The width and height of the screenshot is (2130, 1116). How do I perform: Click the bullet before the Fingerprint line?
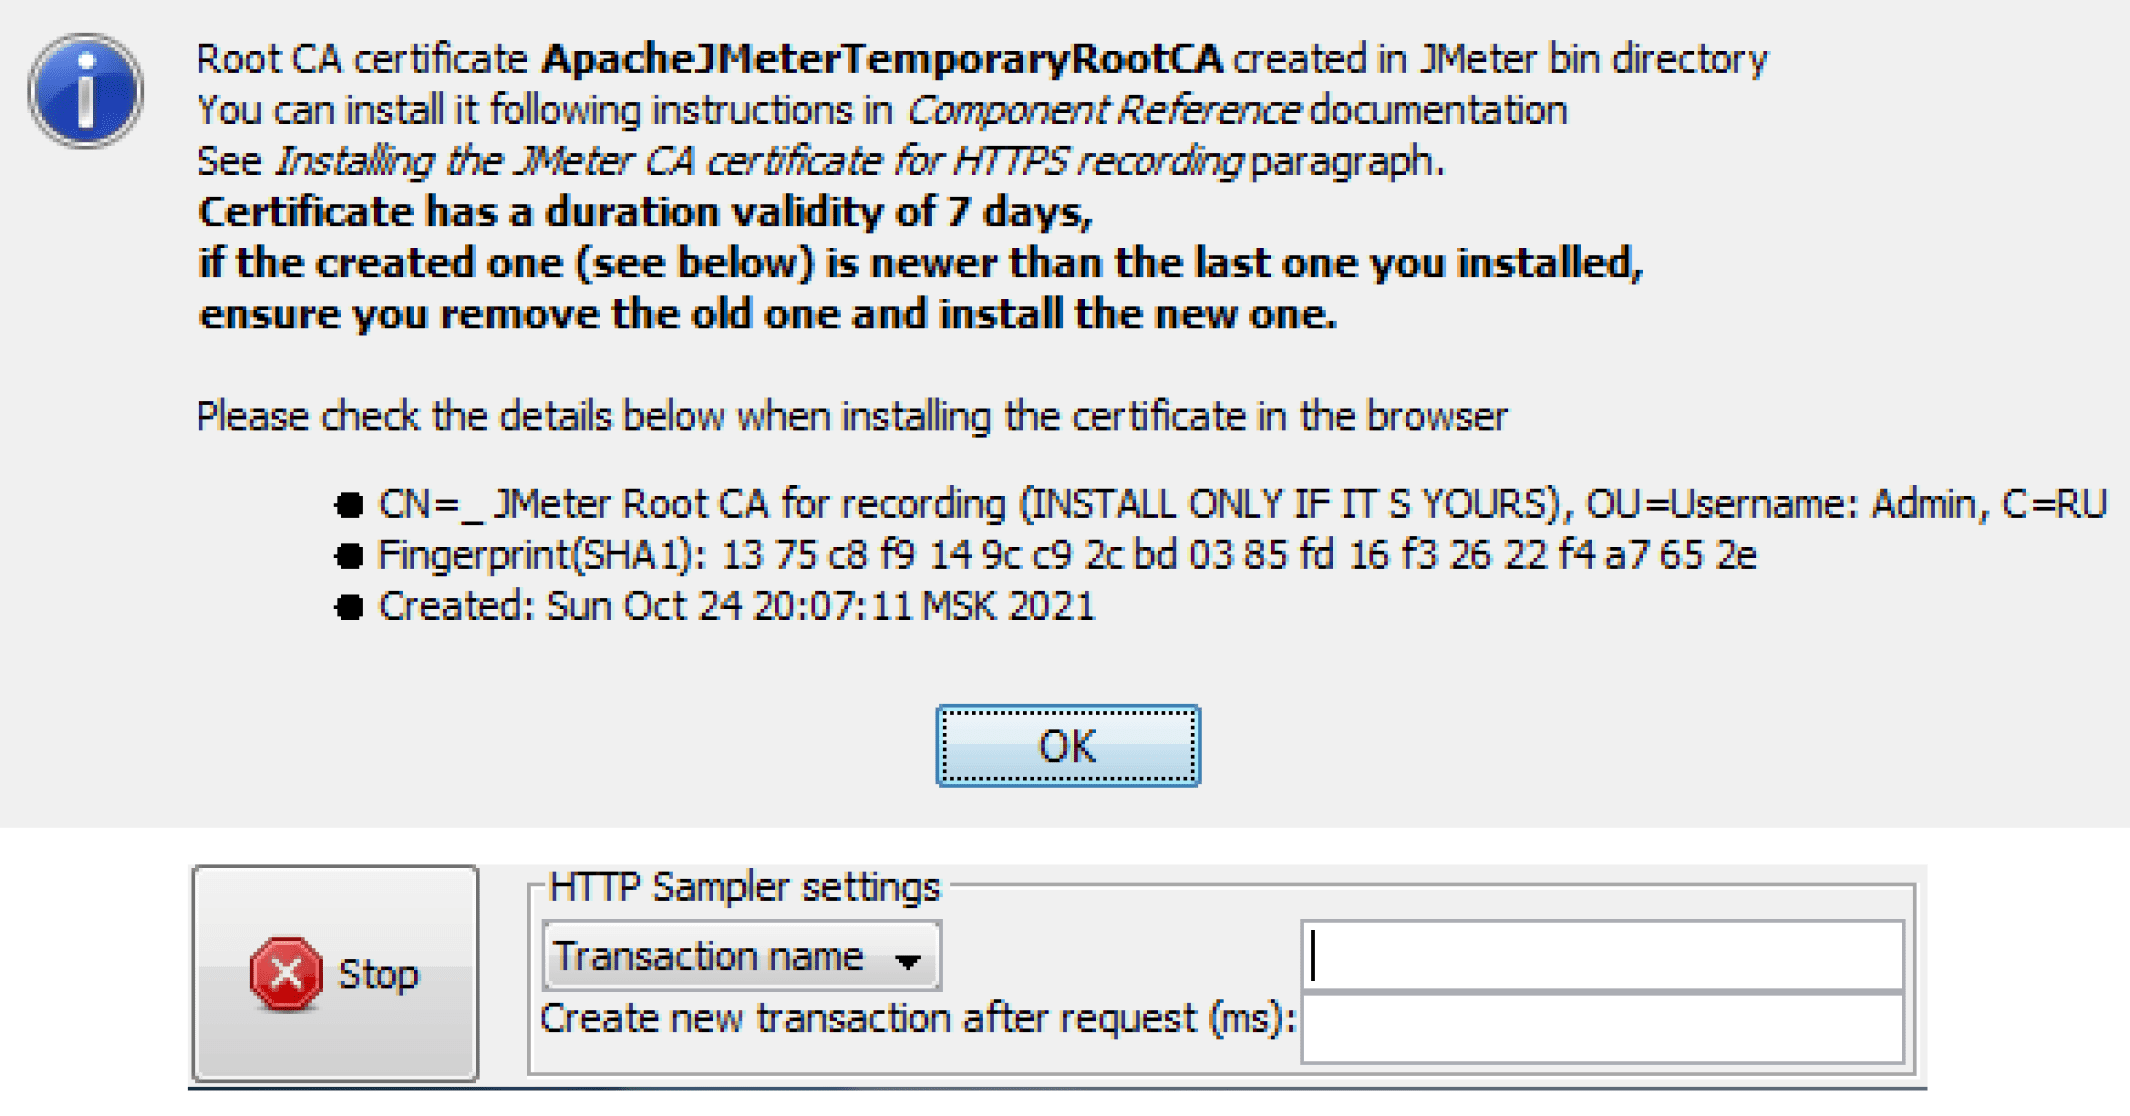click(349, 556)
